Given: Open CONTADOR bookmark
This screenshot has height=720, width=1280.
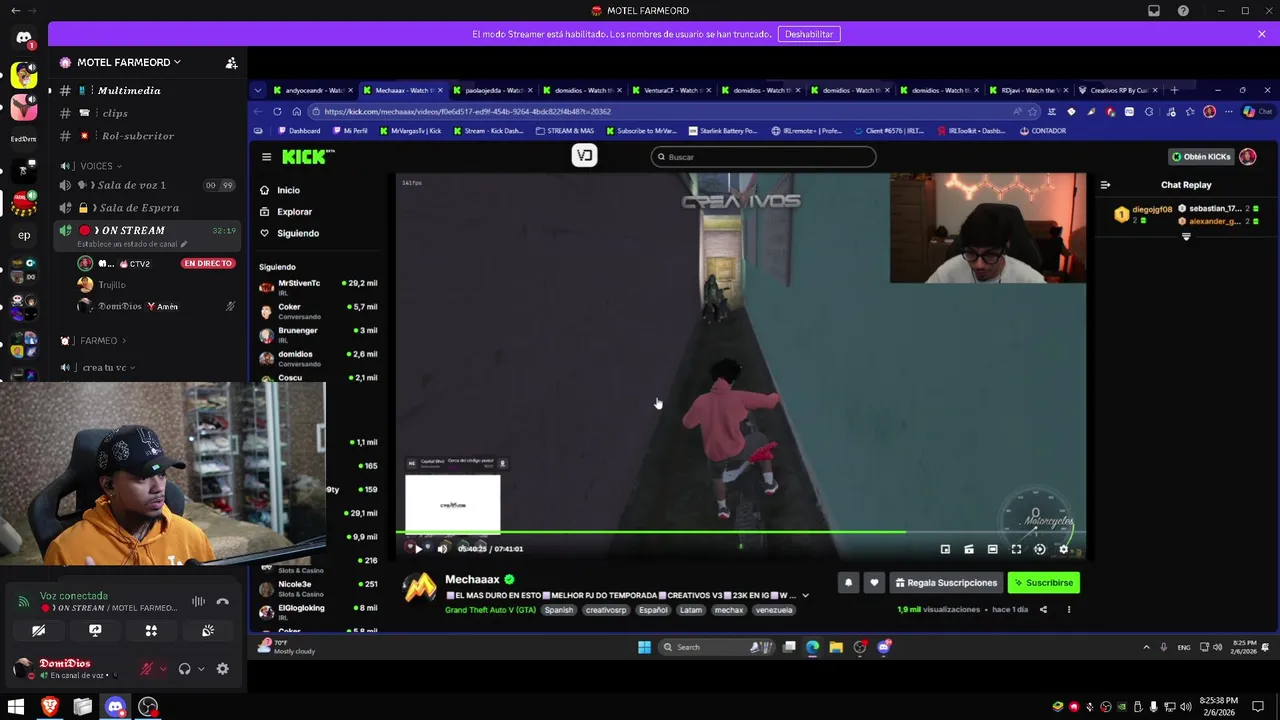Looking at the screenshot, I should [1043, 131].
